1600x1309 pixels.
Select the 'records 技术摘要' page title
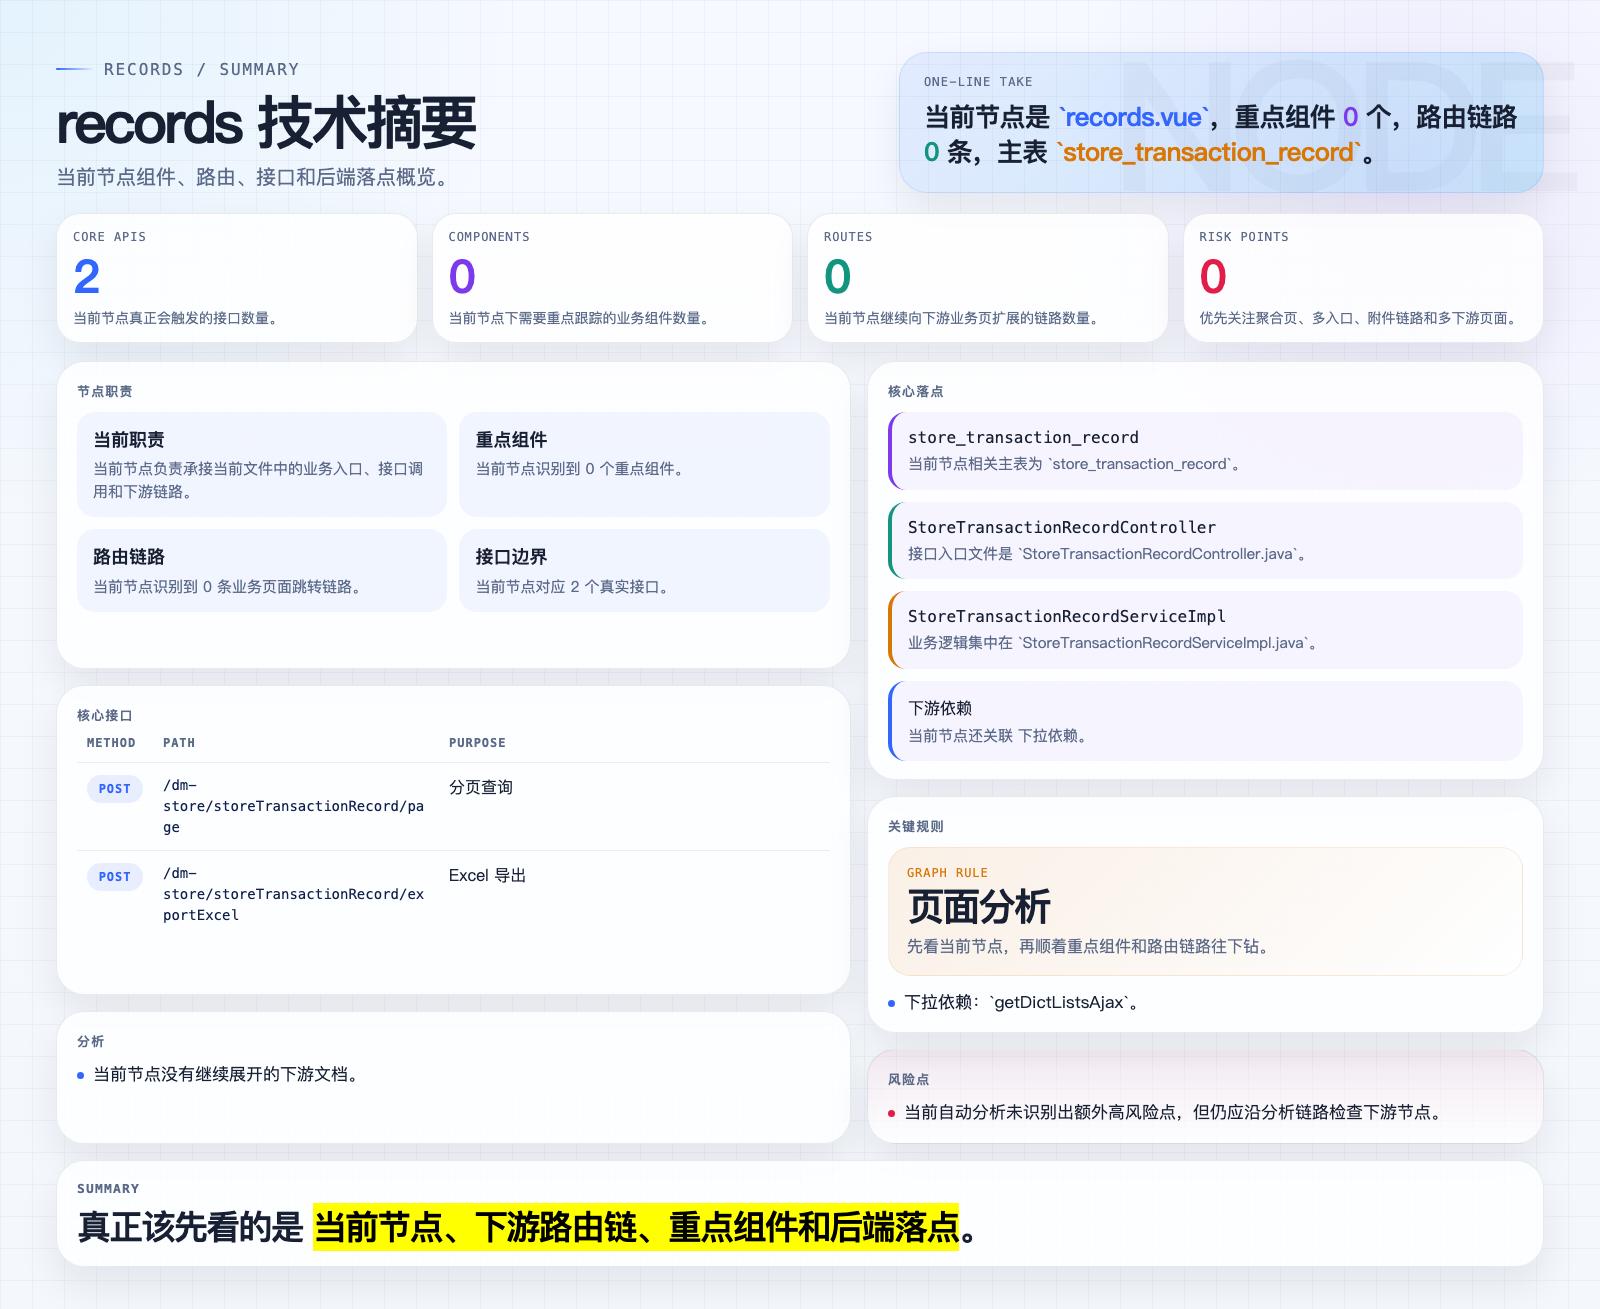pos(266,123)
